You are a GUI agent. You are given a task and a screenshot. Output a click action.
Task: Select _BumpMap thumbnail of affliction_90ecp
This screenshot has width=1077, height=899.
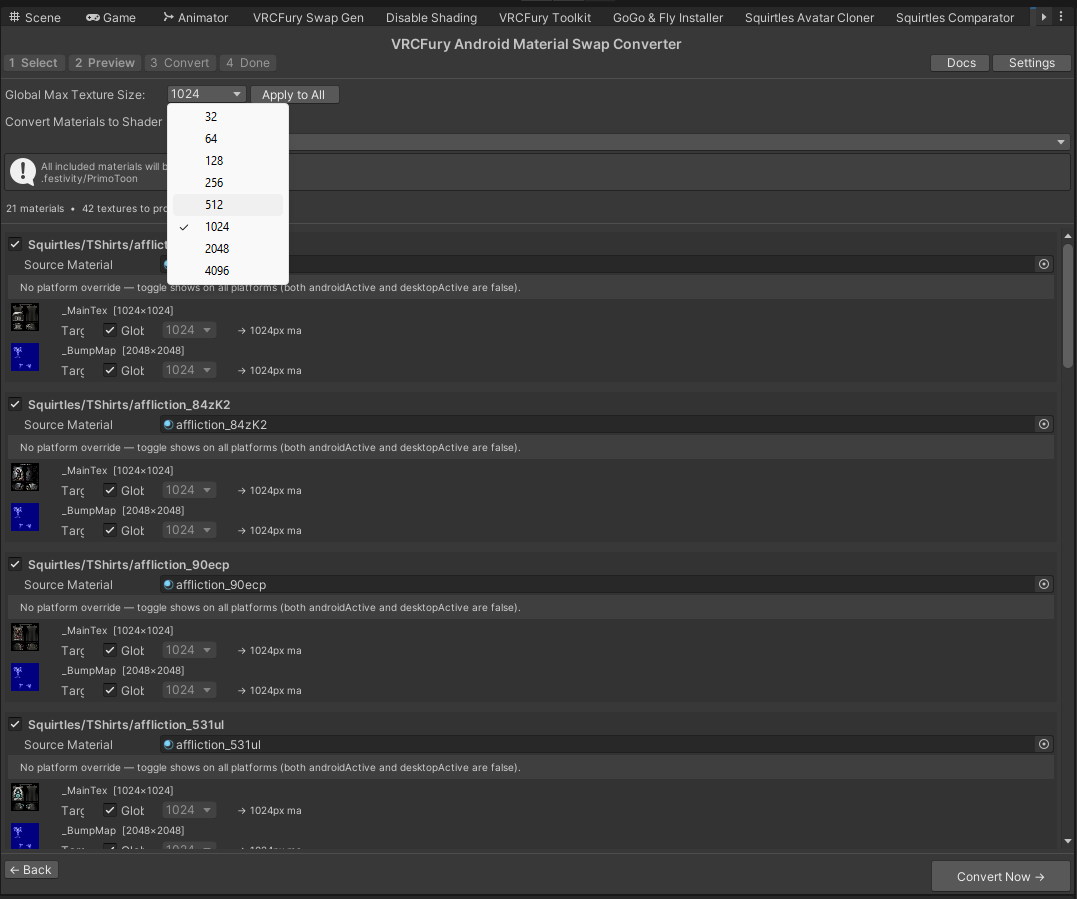[25, 677]
